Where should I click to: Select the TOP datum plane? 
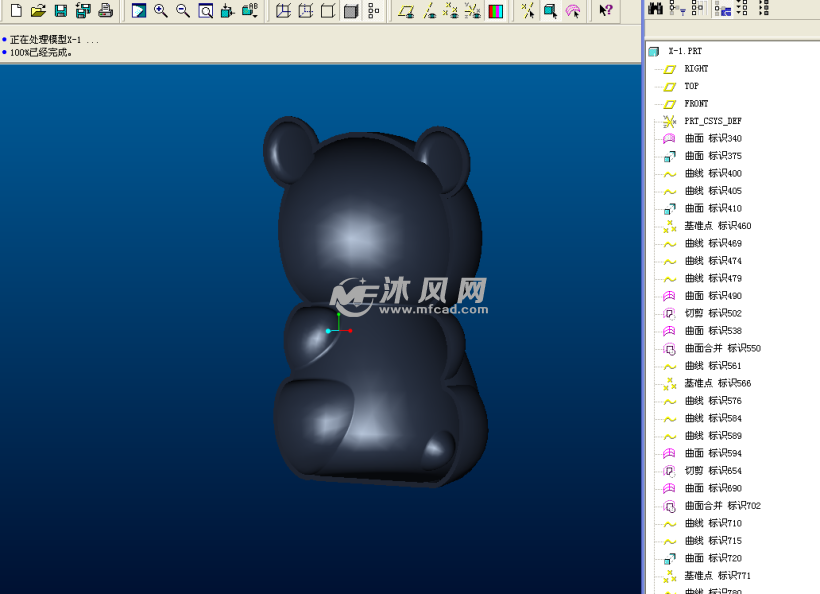pyautogui.click(x=691, y=86)
